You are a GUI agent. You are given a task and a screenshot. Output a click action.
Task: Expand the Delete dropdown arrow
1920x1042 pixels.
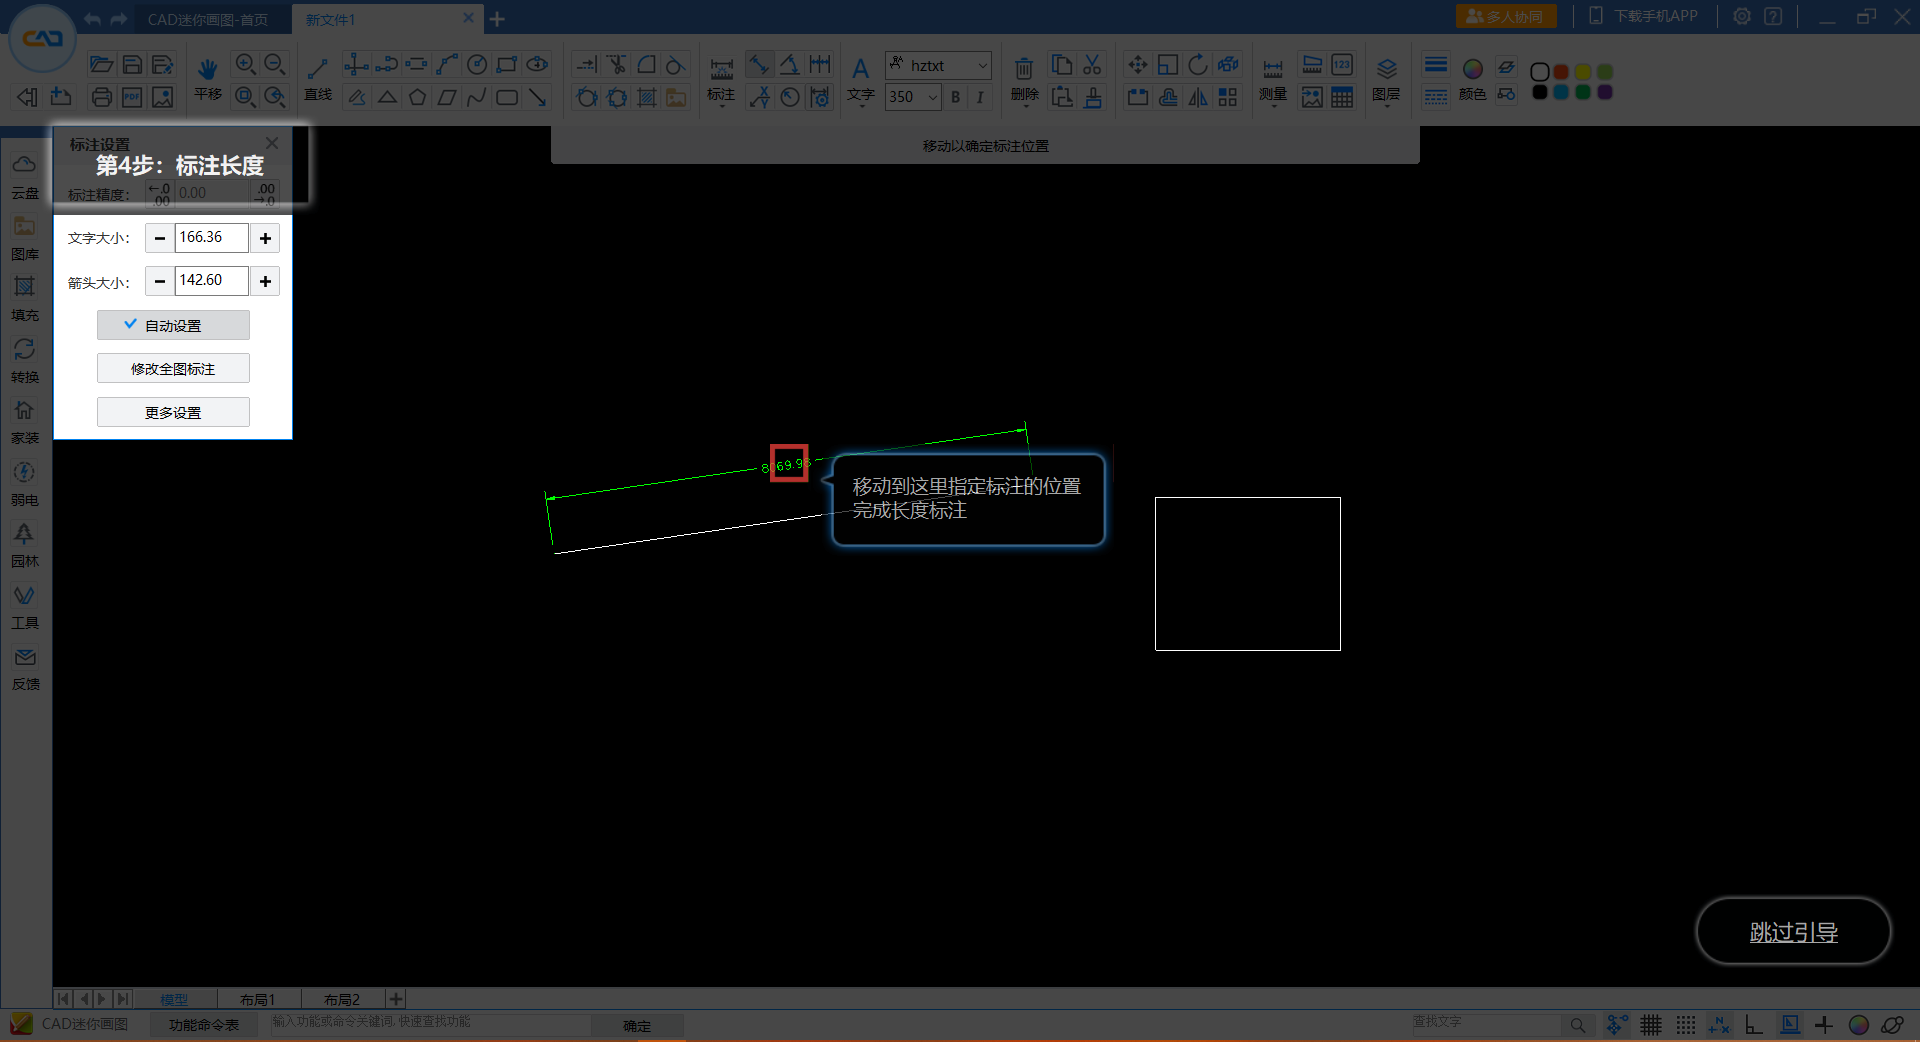[x=1024, y=106]
